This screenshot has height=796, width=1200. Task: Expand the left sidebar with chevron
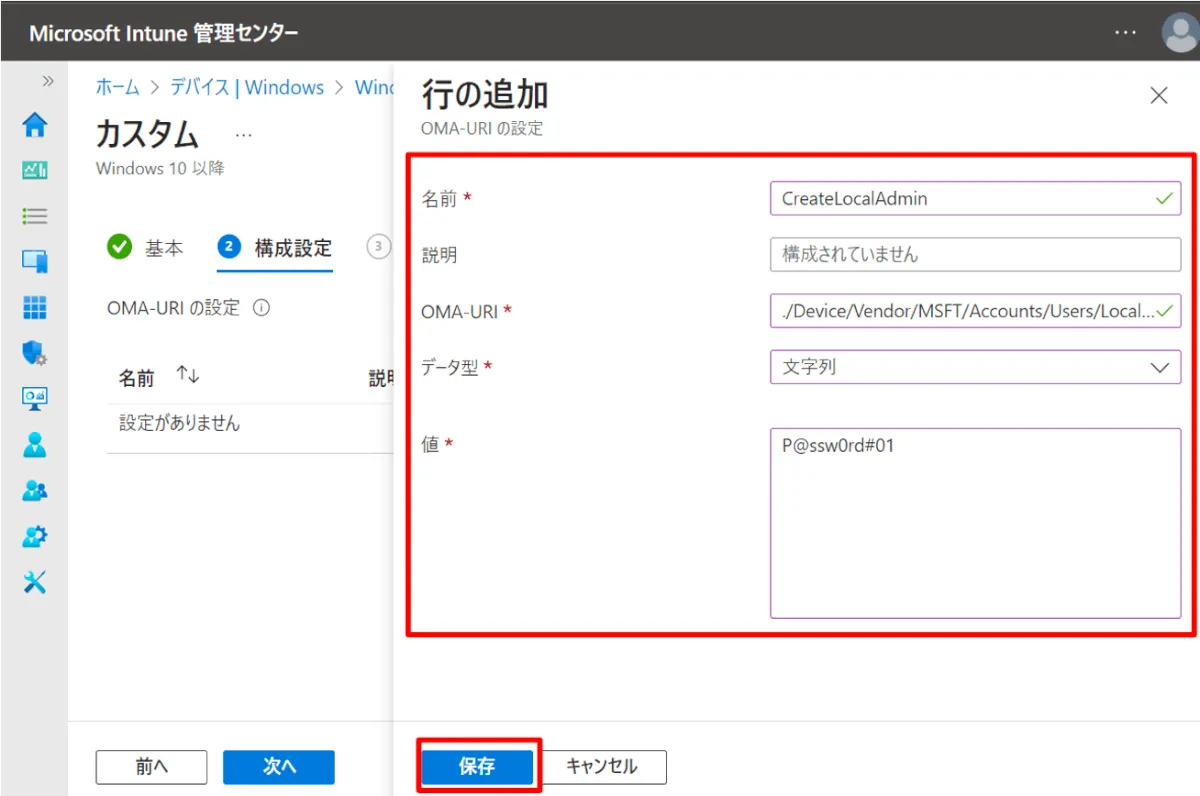[47, 81]
